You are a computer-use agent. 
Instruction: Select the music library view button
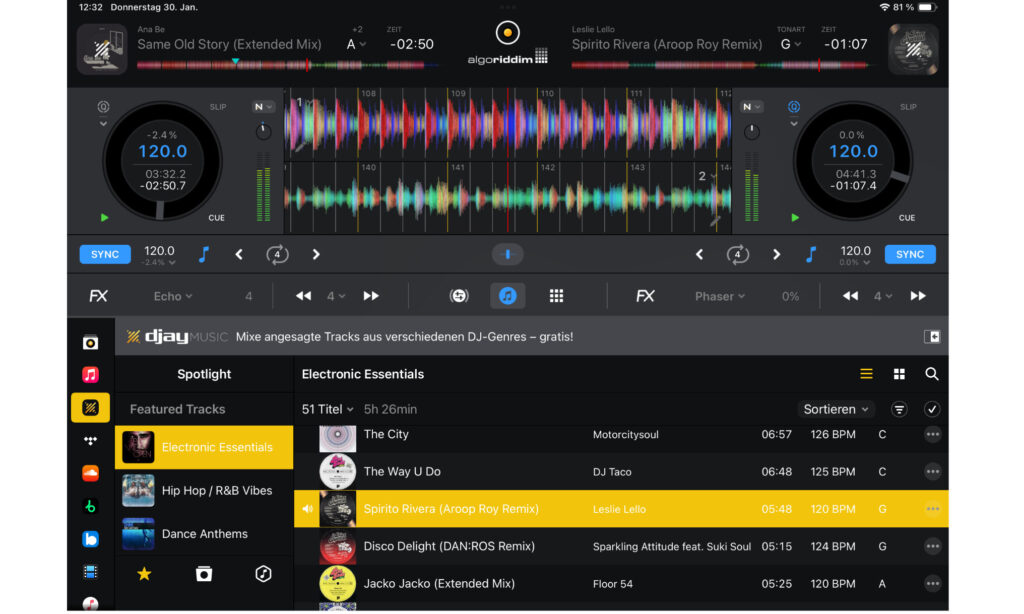coord(507,297)
